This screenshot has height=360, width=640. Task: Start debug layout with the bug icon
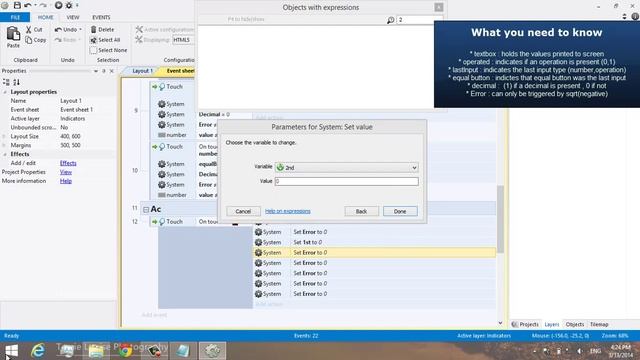[x=69, y=5]
